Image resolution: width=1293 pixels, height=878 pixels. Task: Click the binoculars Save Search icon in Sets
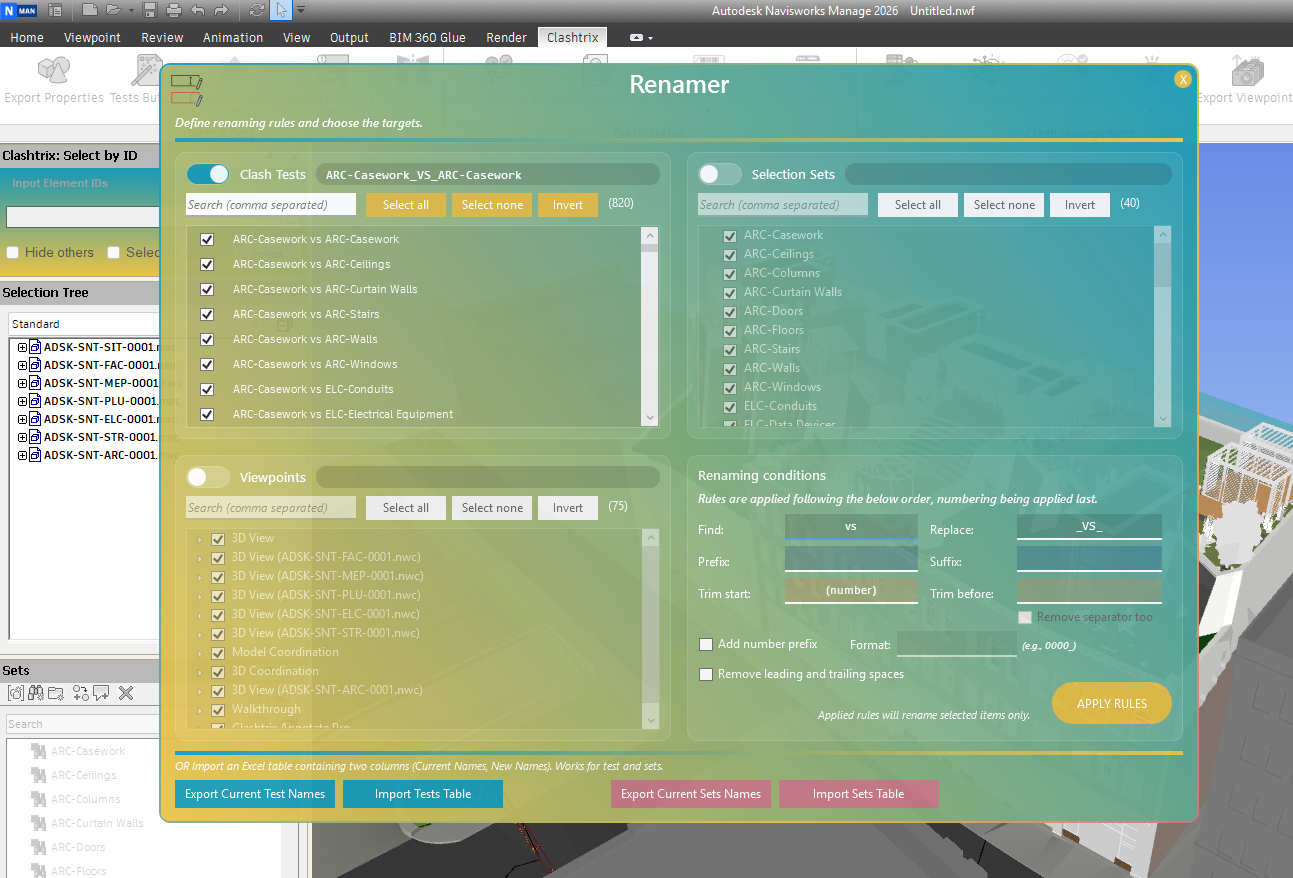tap(37, 693)
